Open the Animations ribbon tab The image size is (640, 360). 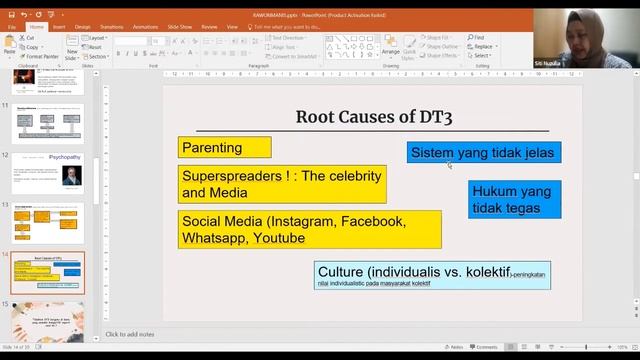point(145,27)
